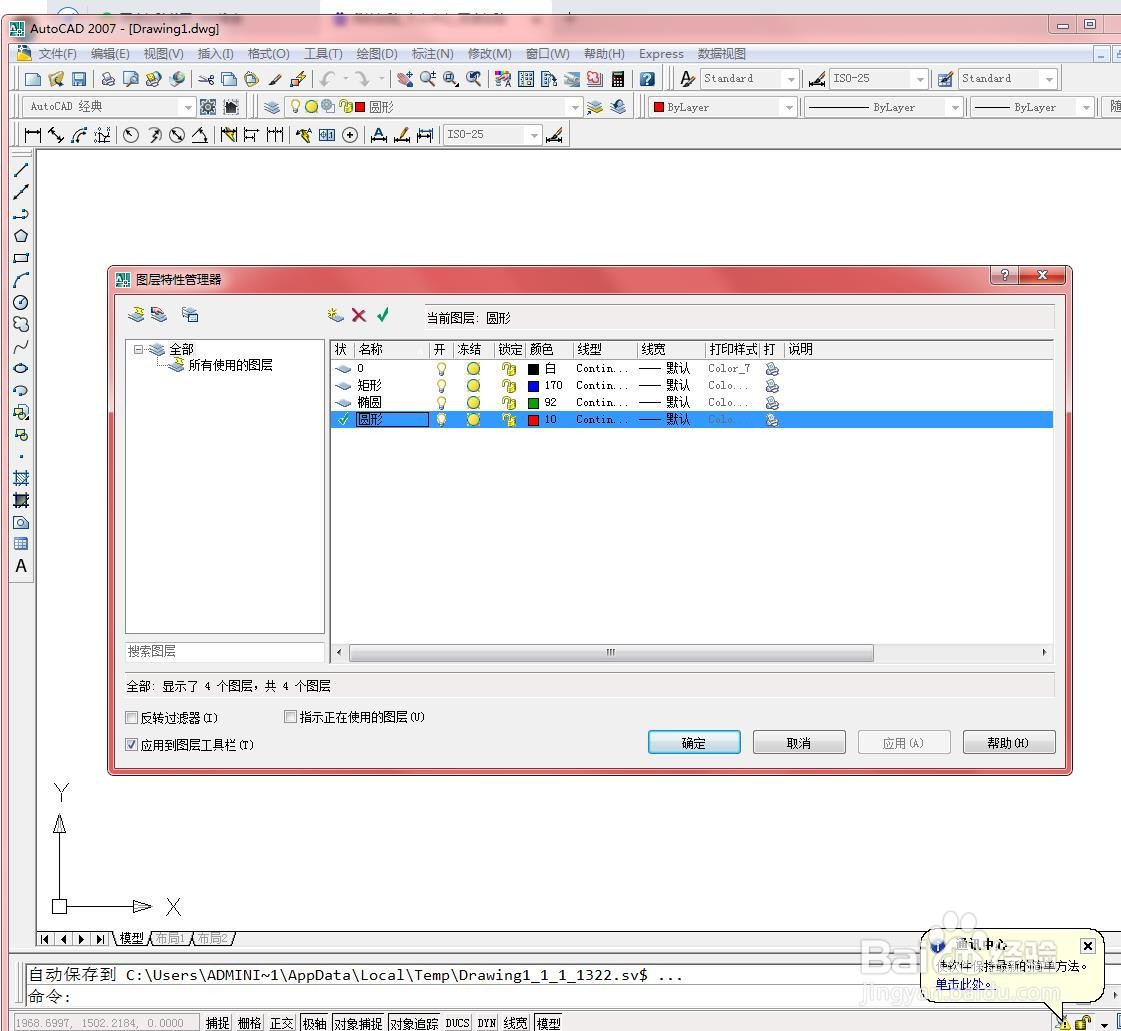Click the 单击此处 link in notification
Screen dimensions: 1121x1031
click(964, 985)
